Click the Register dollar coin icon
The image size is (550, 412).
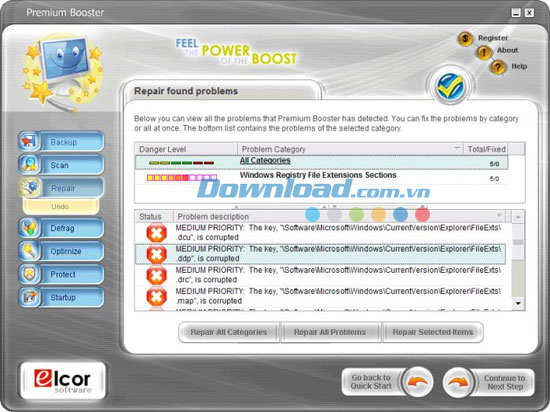point(465,38)
